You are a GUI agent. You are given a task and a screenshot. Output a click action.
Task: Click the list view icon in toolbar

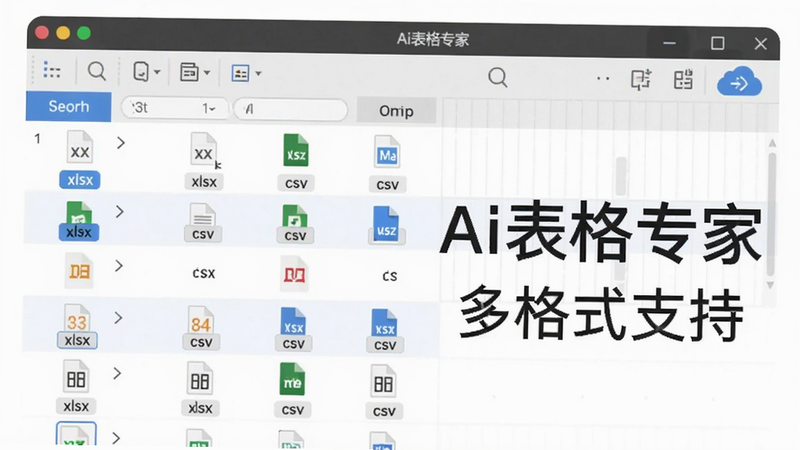(x=52, y=70)
